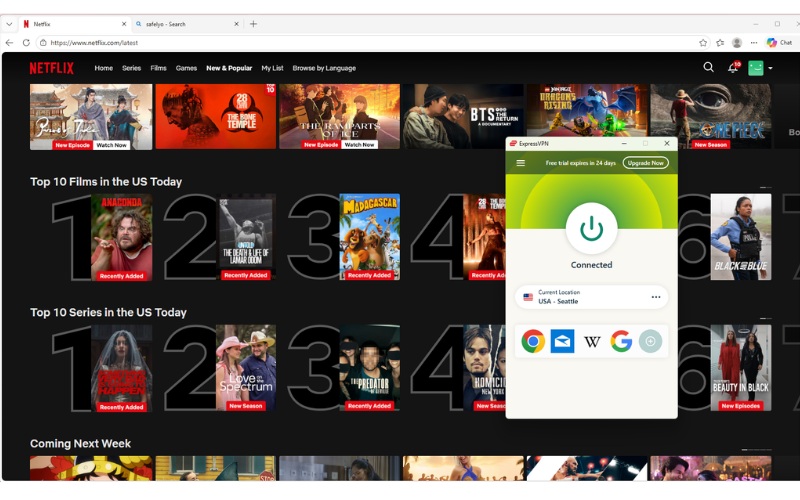Screen dimensions: 800x500
Task: Expand the tab actions dropdown chevron
Action: 9,24
